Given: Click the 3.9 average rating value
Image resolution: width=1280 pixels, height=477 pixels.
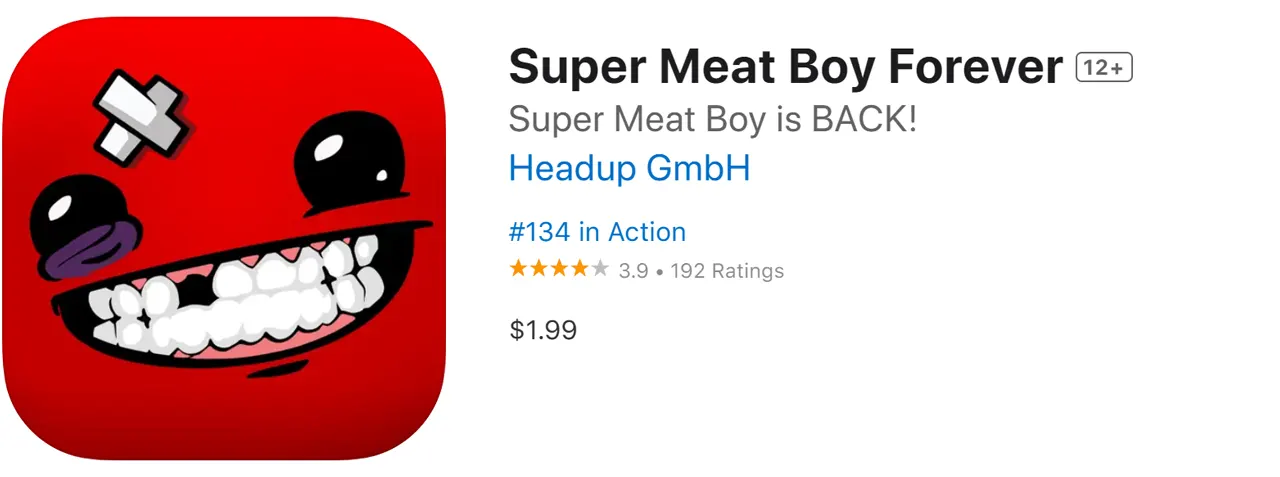Looking at the screenshot, I should click(x=633, y=270).
